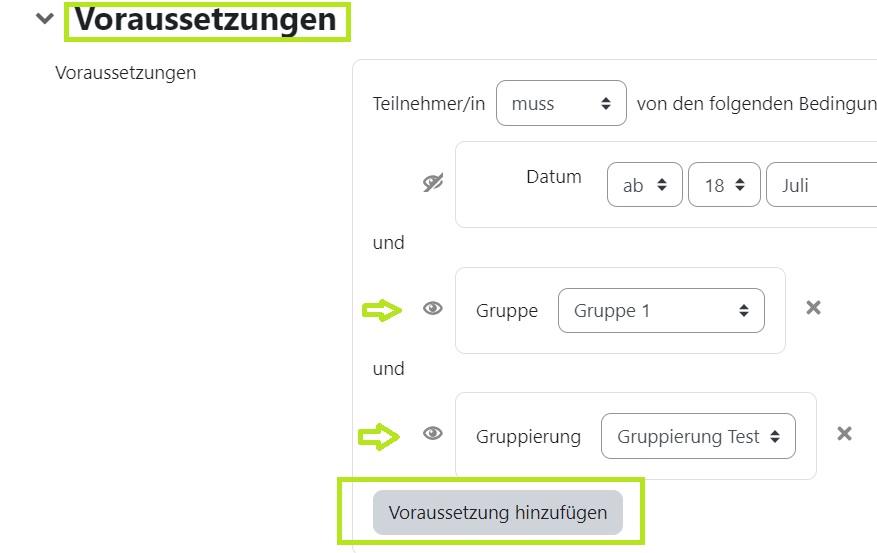This screenshot has height=553, width=877.
Task: Remove the Gruppierung condition with X icon
Action: click(844, 433)
